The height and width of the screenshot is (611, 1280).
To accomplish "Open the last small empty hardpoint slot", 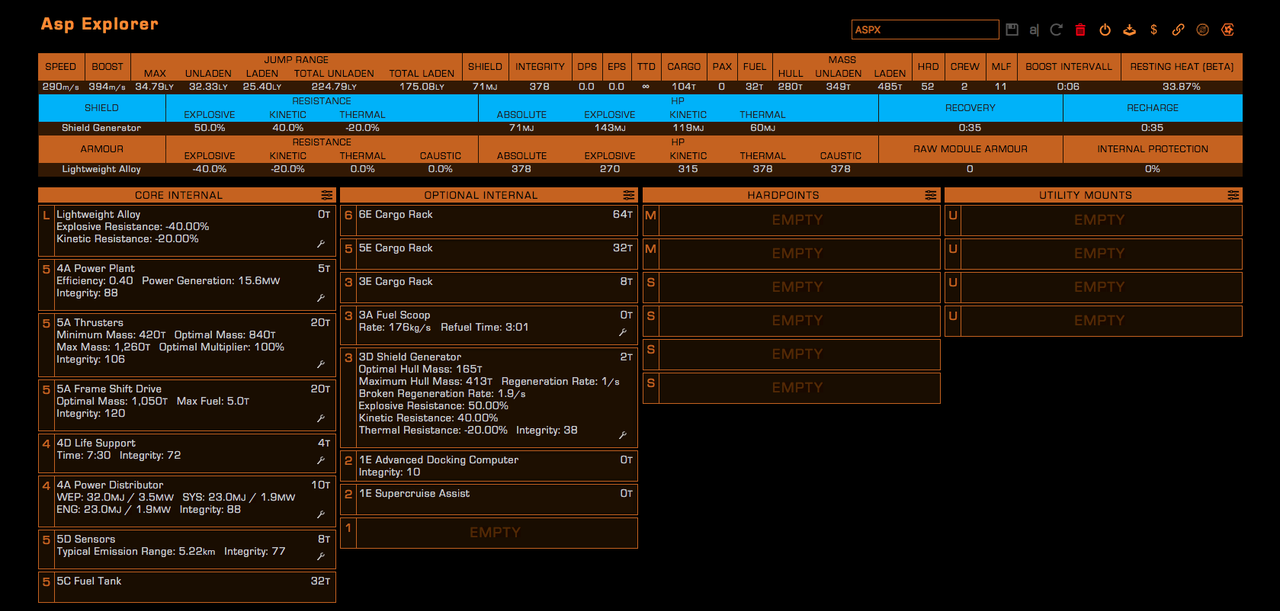I will point(791,387).
